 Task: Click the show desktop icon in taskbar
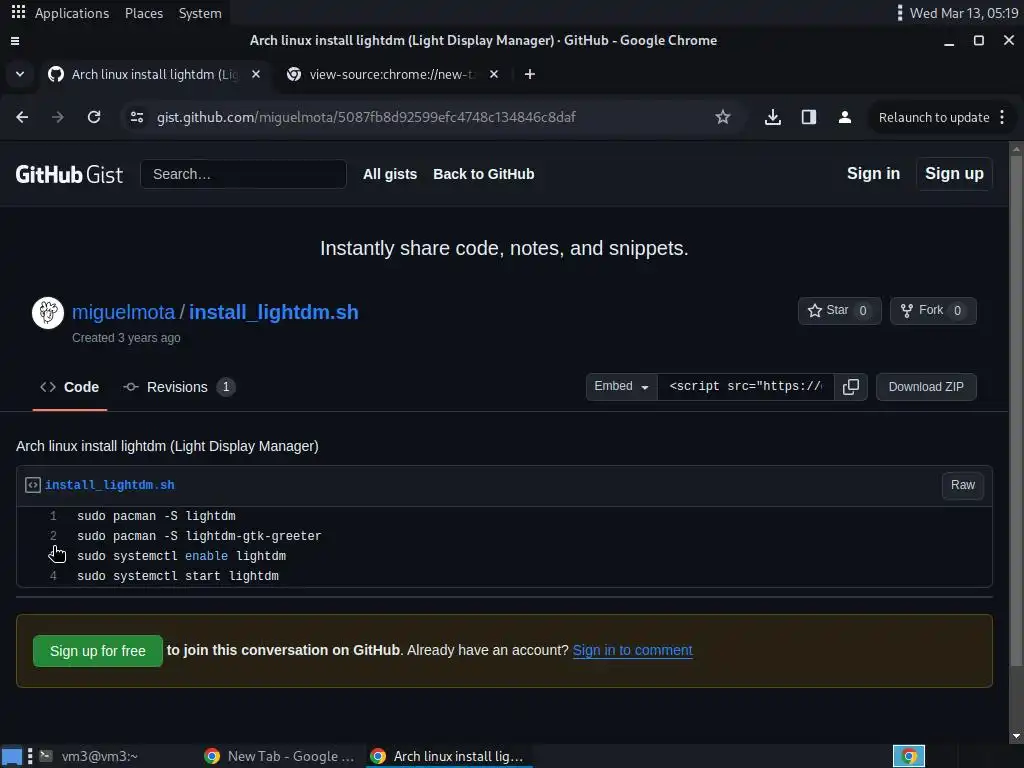pyautogui.click(x=12, y=756)
